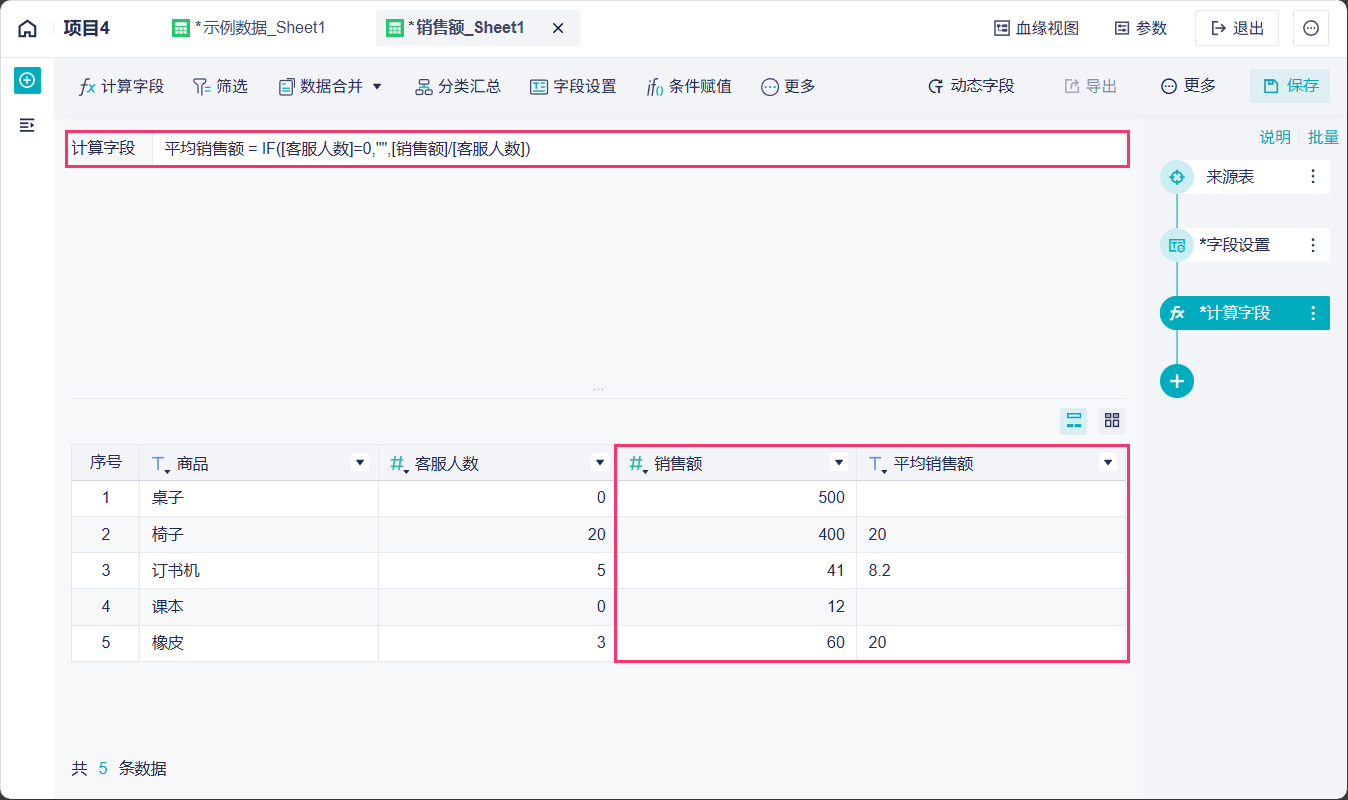
Task: Click the 字段设置 step circle icon
Action: coord(1177,245)
